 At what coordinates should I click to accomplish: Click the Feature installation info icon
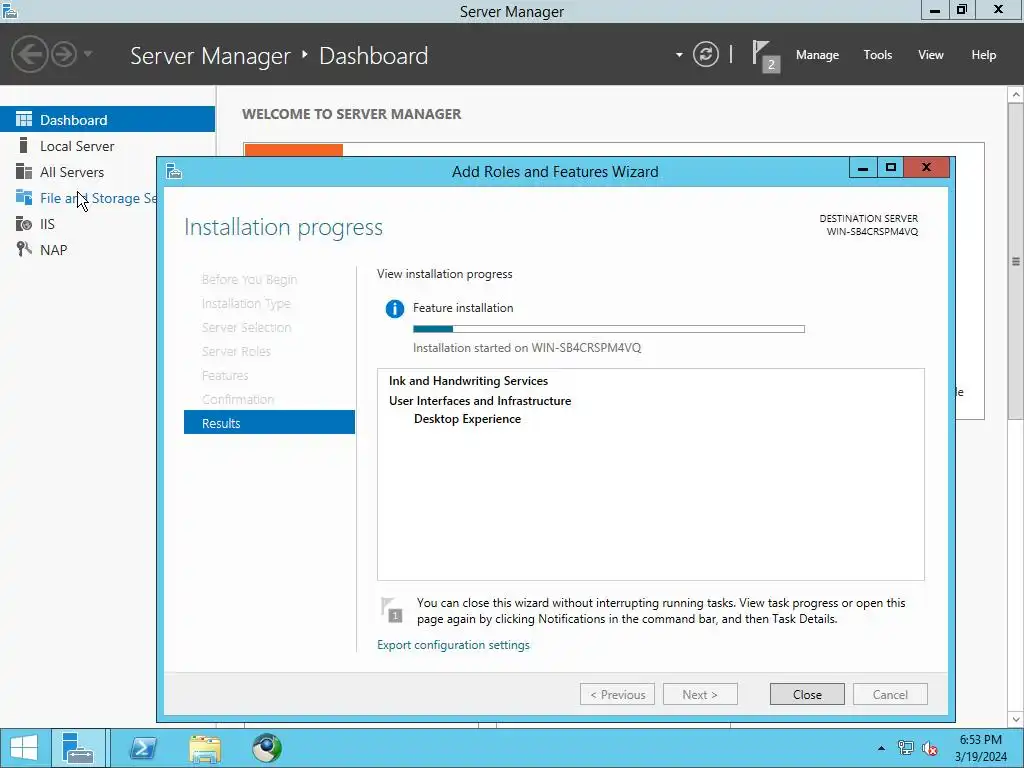394,308
